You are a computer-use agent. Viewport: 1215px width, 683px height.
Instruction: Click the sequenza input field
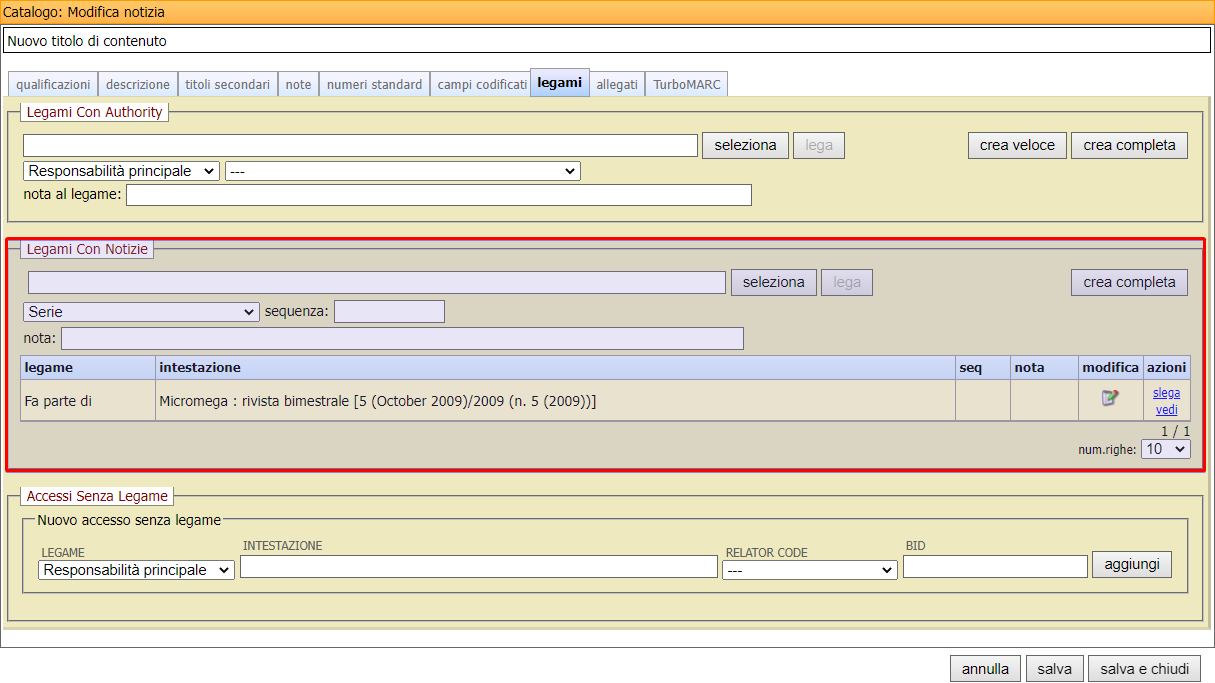click(389, 312)
